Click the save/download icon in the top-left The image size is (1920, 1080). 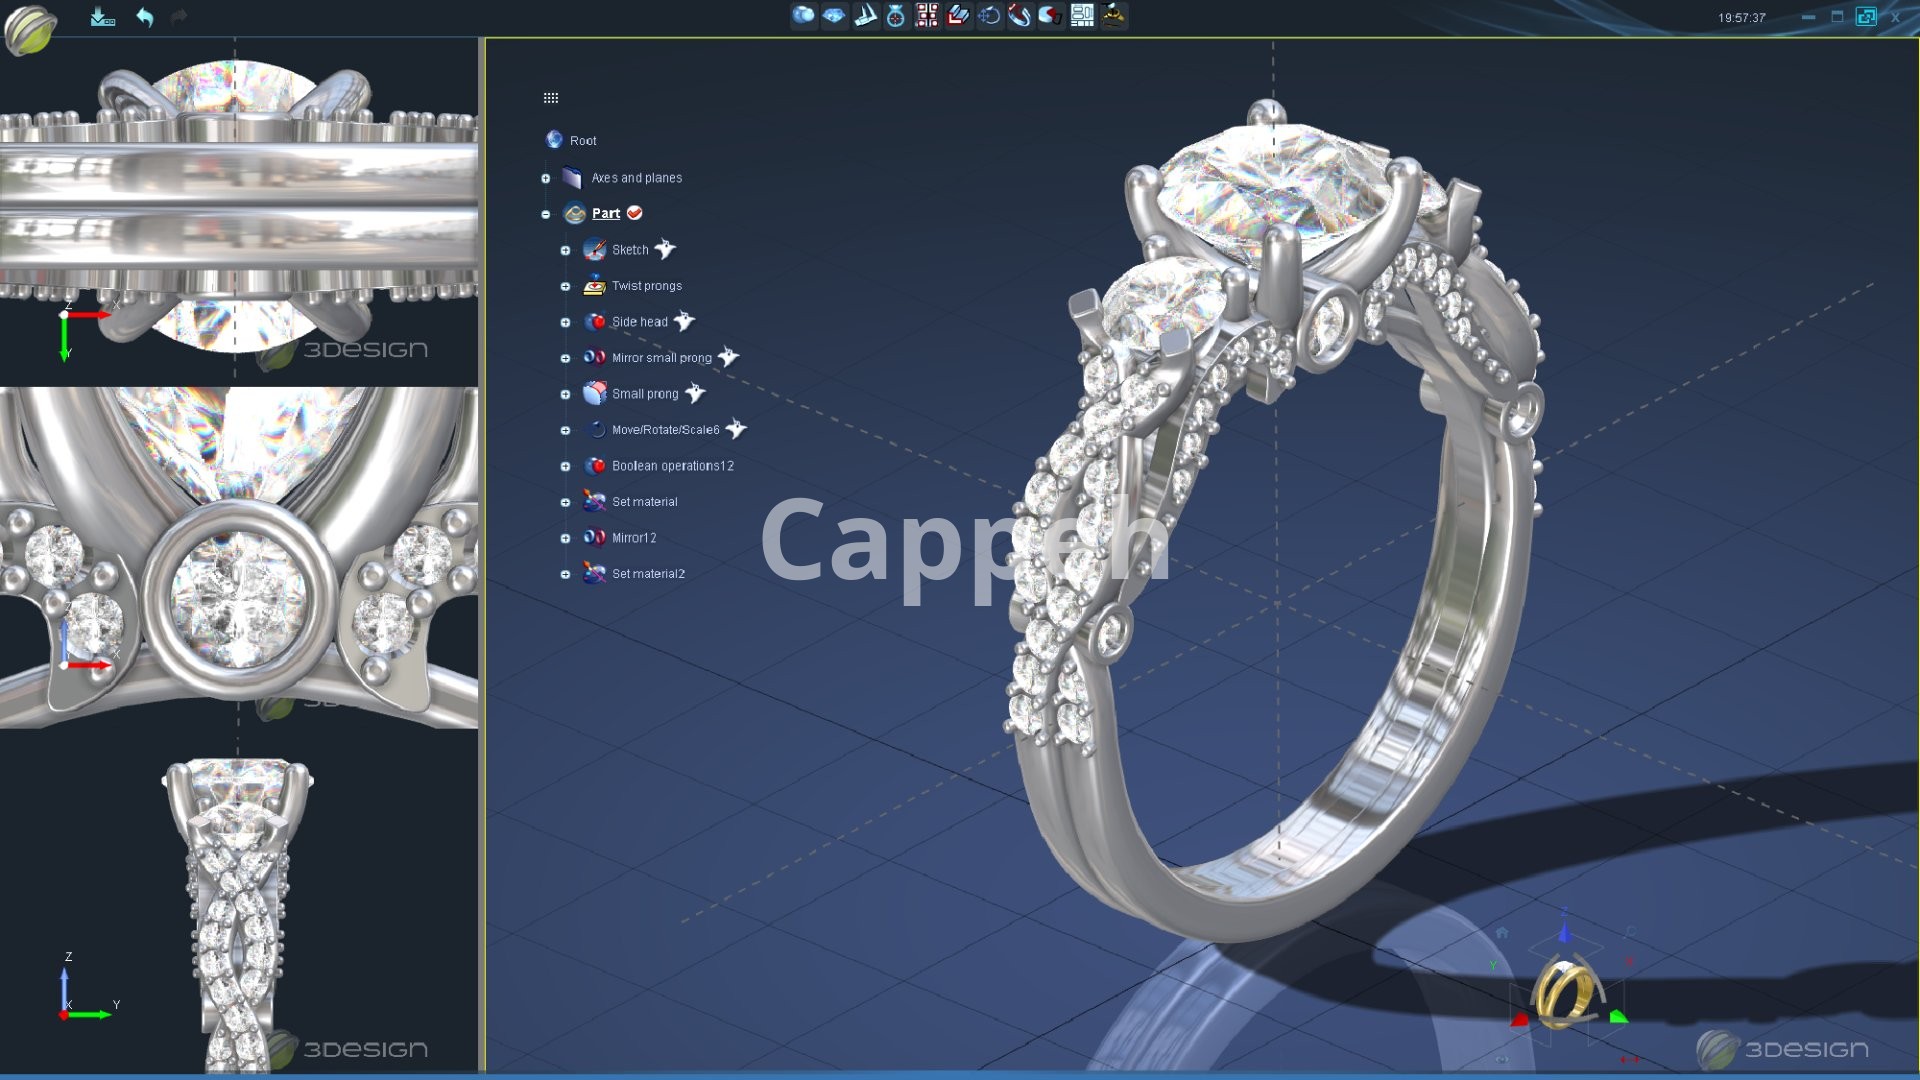[x=102, y=17]
